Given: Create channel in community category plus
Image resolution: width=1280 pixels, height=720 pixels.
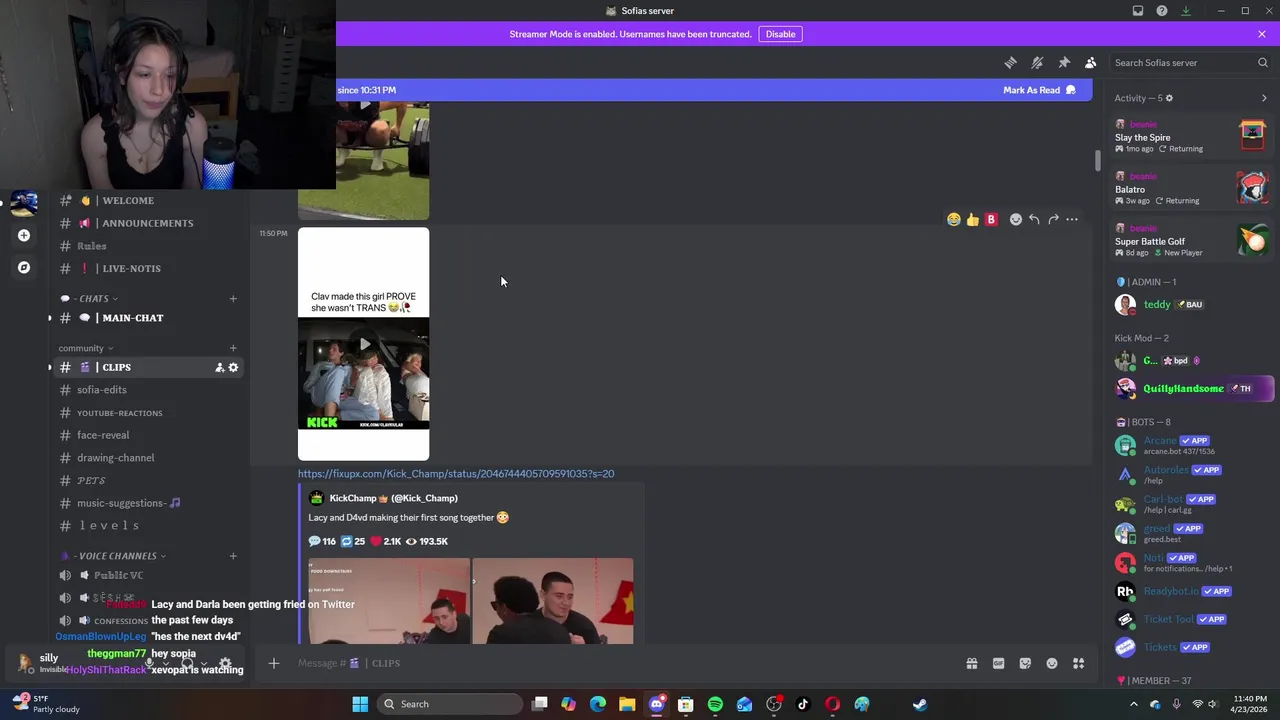Looking at the screenshot, I should pyautogui.click(x=233, y=348).
